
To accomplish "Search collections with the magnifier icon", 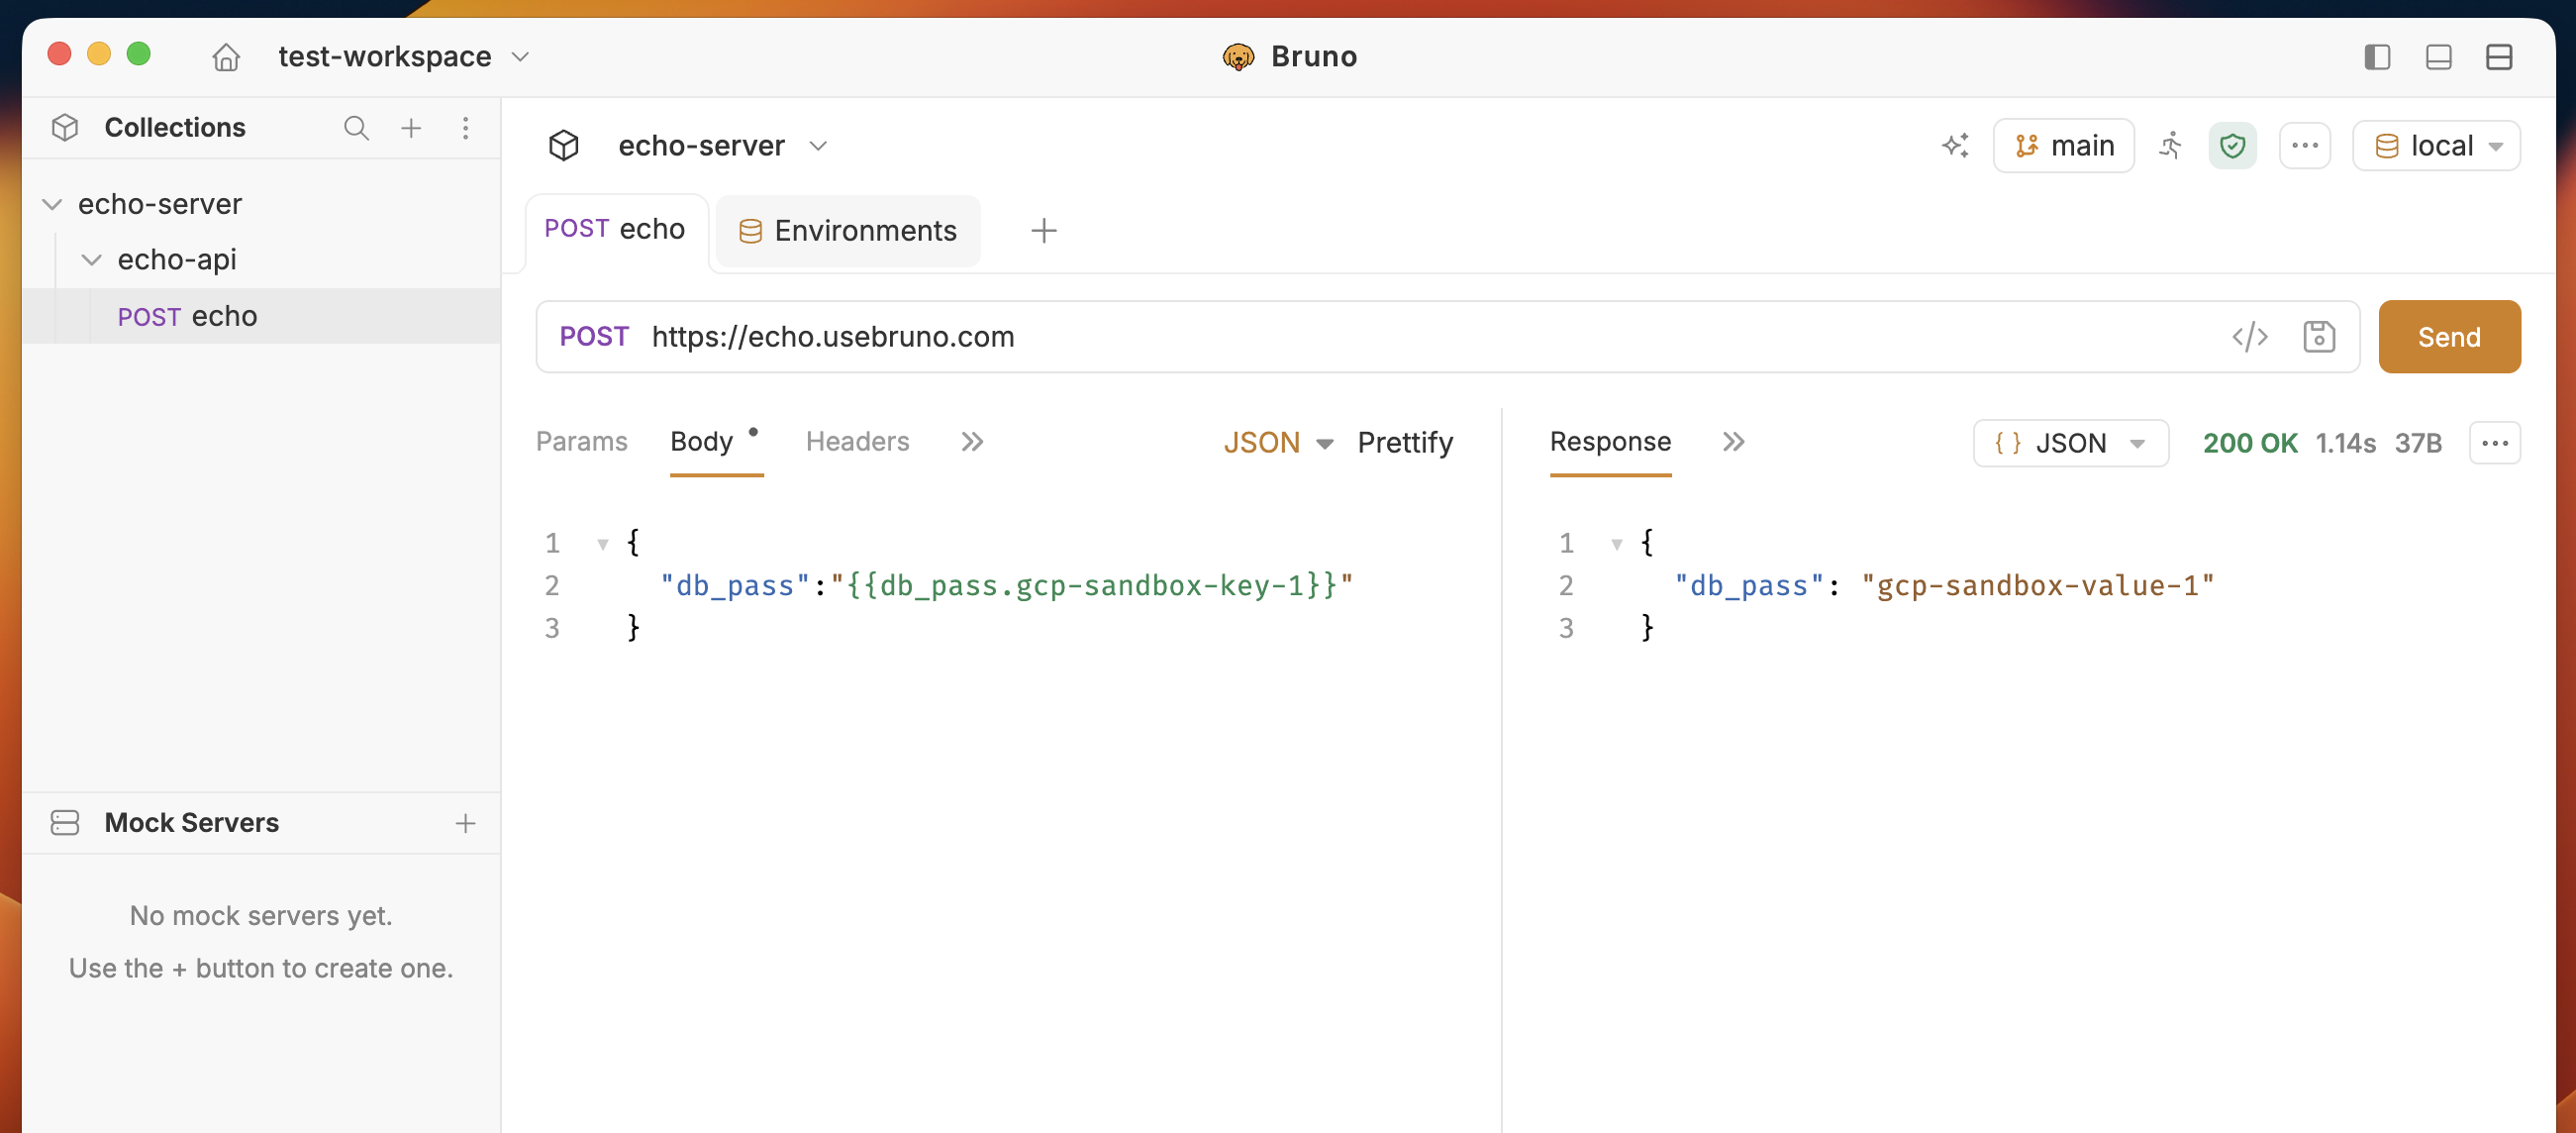I will 356,128.
